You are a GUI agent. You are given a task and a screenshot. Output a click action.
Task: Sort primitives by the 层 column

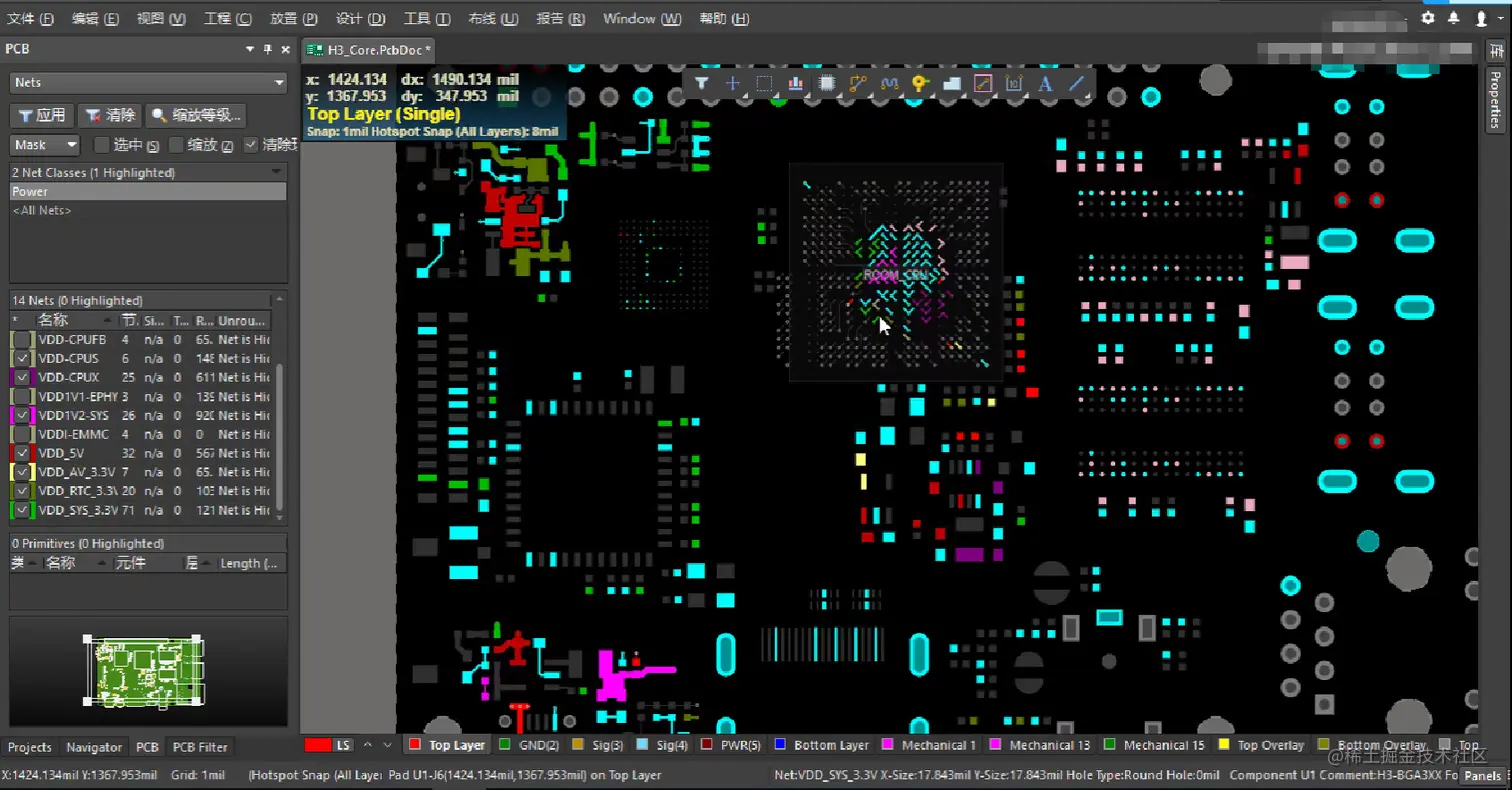coord(191,564)
